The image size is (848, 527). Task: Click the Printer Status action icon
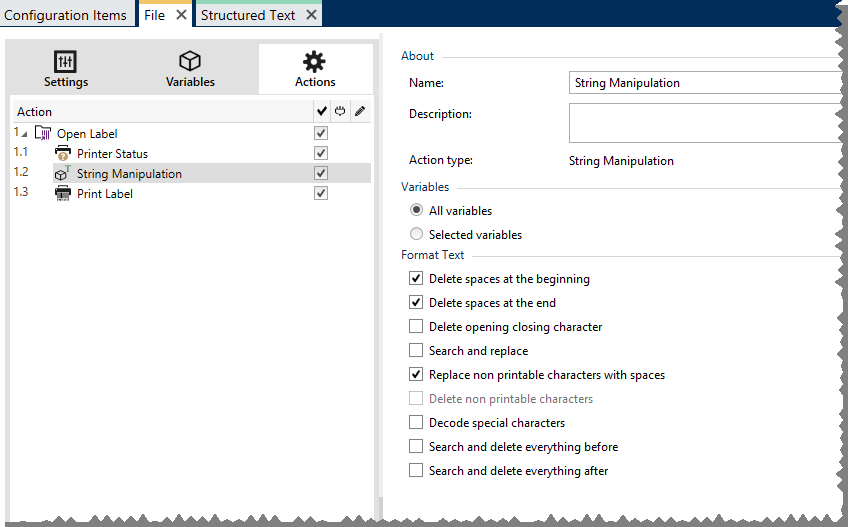62,153
